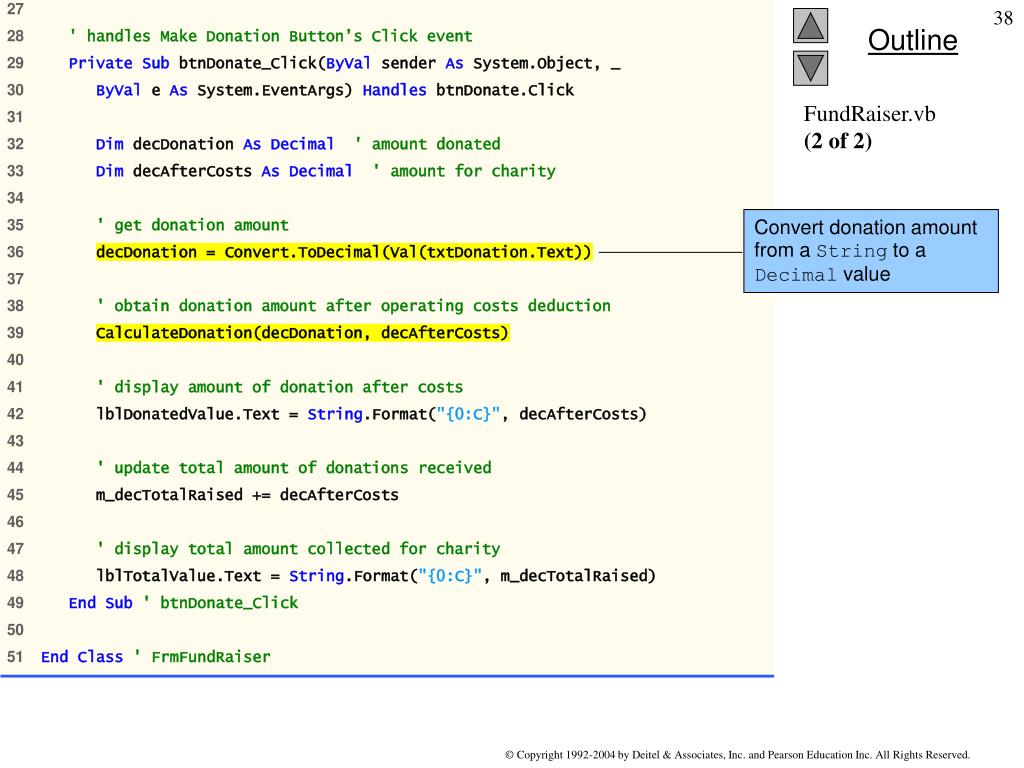Click the Dim decDonation As Decimal line
Image resolution: width=1024 pixels, height=768 pixels.
point(298,144)
